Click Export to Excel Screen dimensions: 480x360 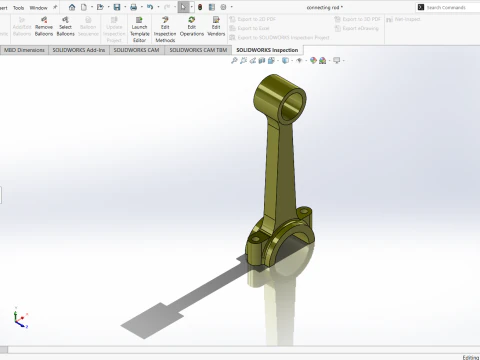[249, 28]
